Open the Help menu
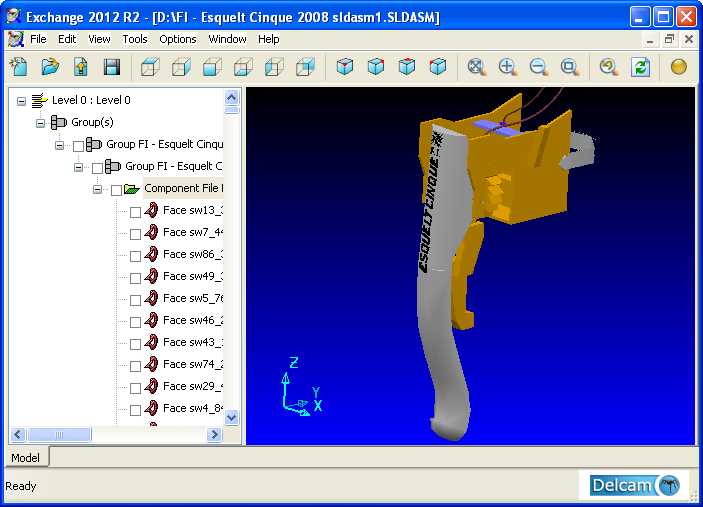703x507 pixels. (x=269, y=39)
